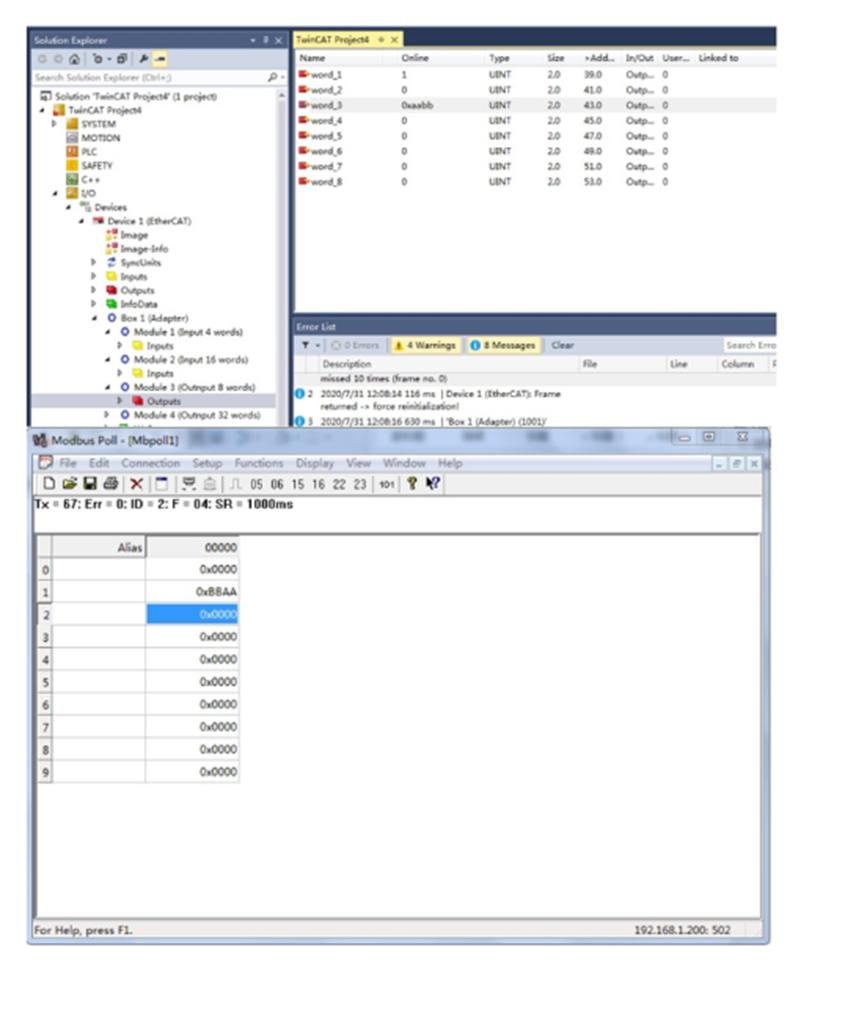Screen dimensions: 856x1014
Task: Open the Functions menu
Action: coord(259,463)
